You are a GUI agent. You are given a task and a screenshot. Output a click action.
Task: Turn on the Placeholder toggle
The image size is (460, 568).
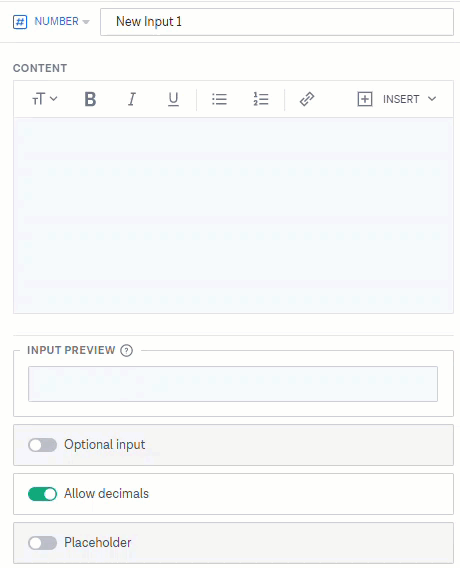tap(42, 543)
